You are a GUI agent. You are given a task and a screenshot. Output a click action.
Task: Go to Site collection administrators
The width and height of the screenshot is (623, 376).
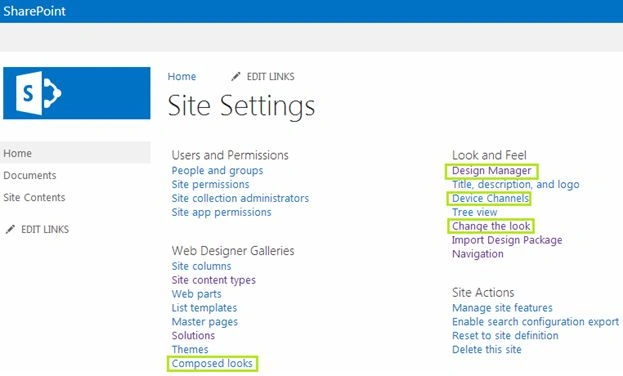tap(240, 198)
